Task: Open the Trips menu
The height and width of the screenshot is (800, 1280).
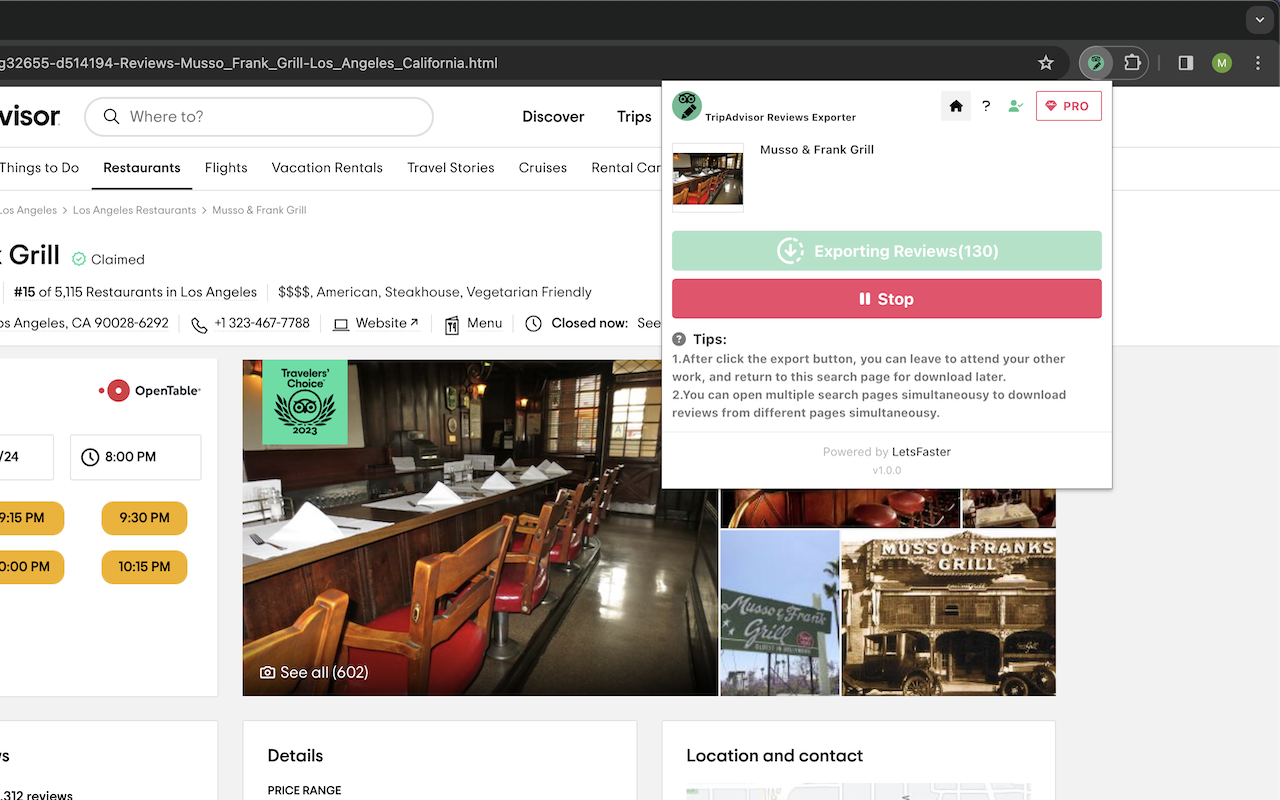Action: pyautogui.click(x=634, y=117)
